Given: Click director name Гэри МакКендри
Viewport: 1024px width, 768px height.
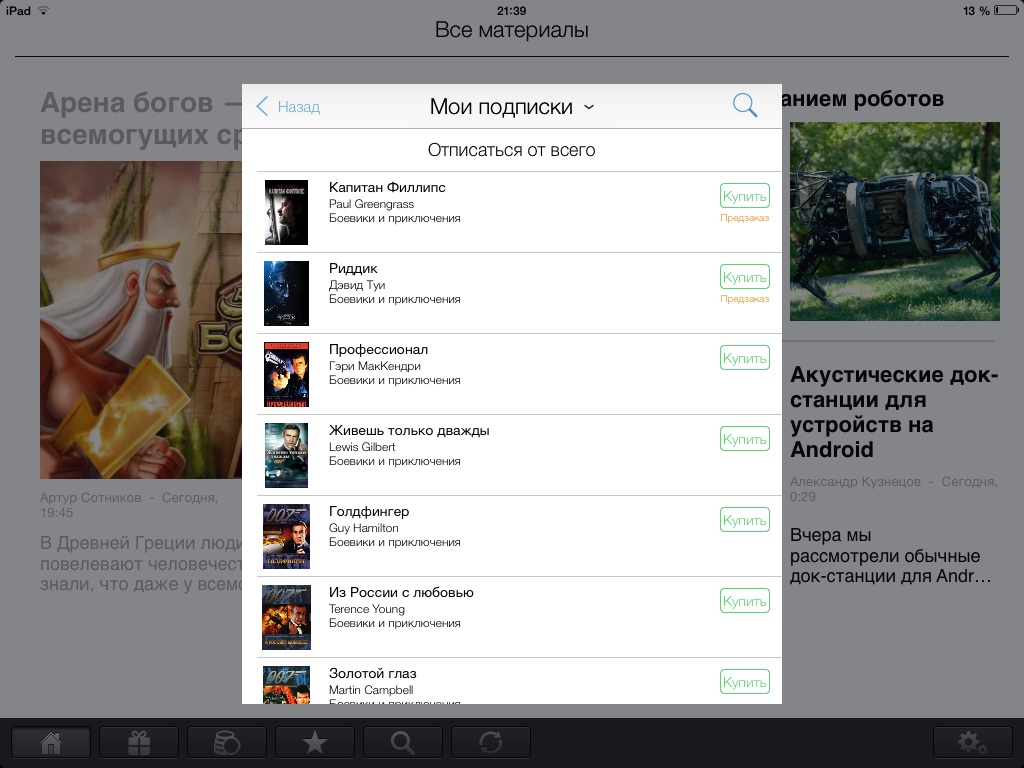Looking at the screenshot, I should click(x=374, y=366).
